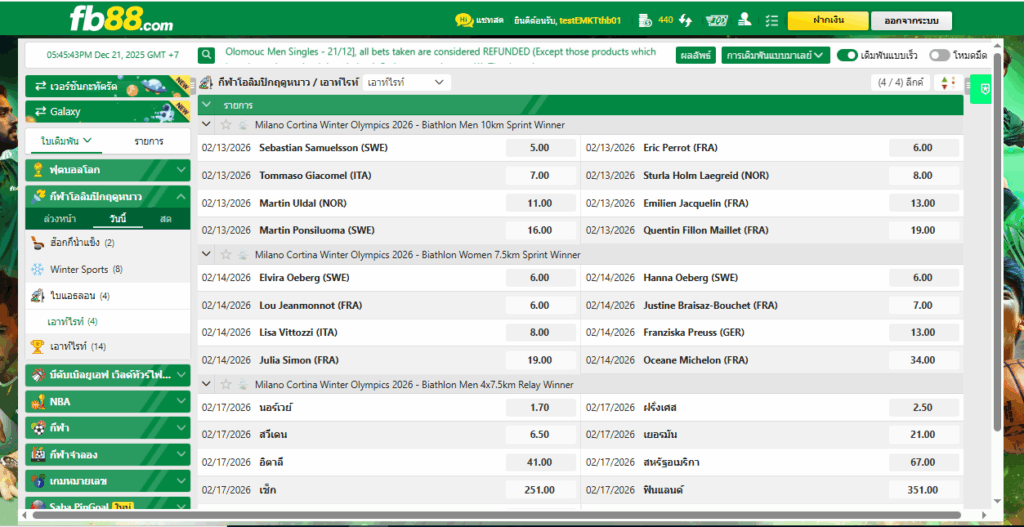The width and height of the screenshot is (1024, 527).
Task: Click the sports soccer ball icon
Action: [38, 428]
